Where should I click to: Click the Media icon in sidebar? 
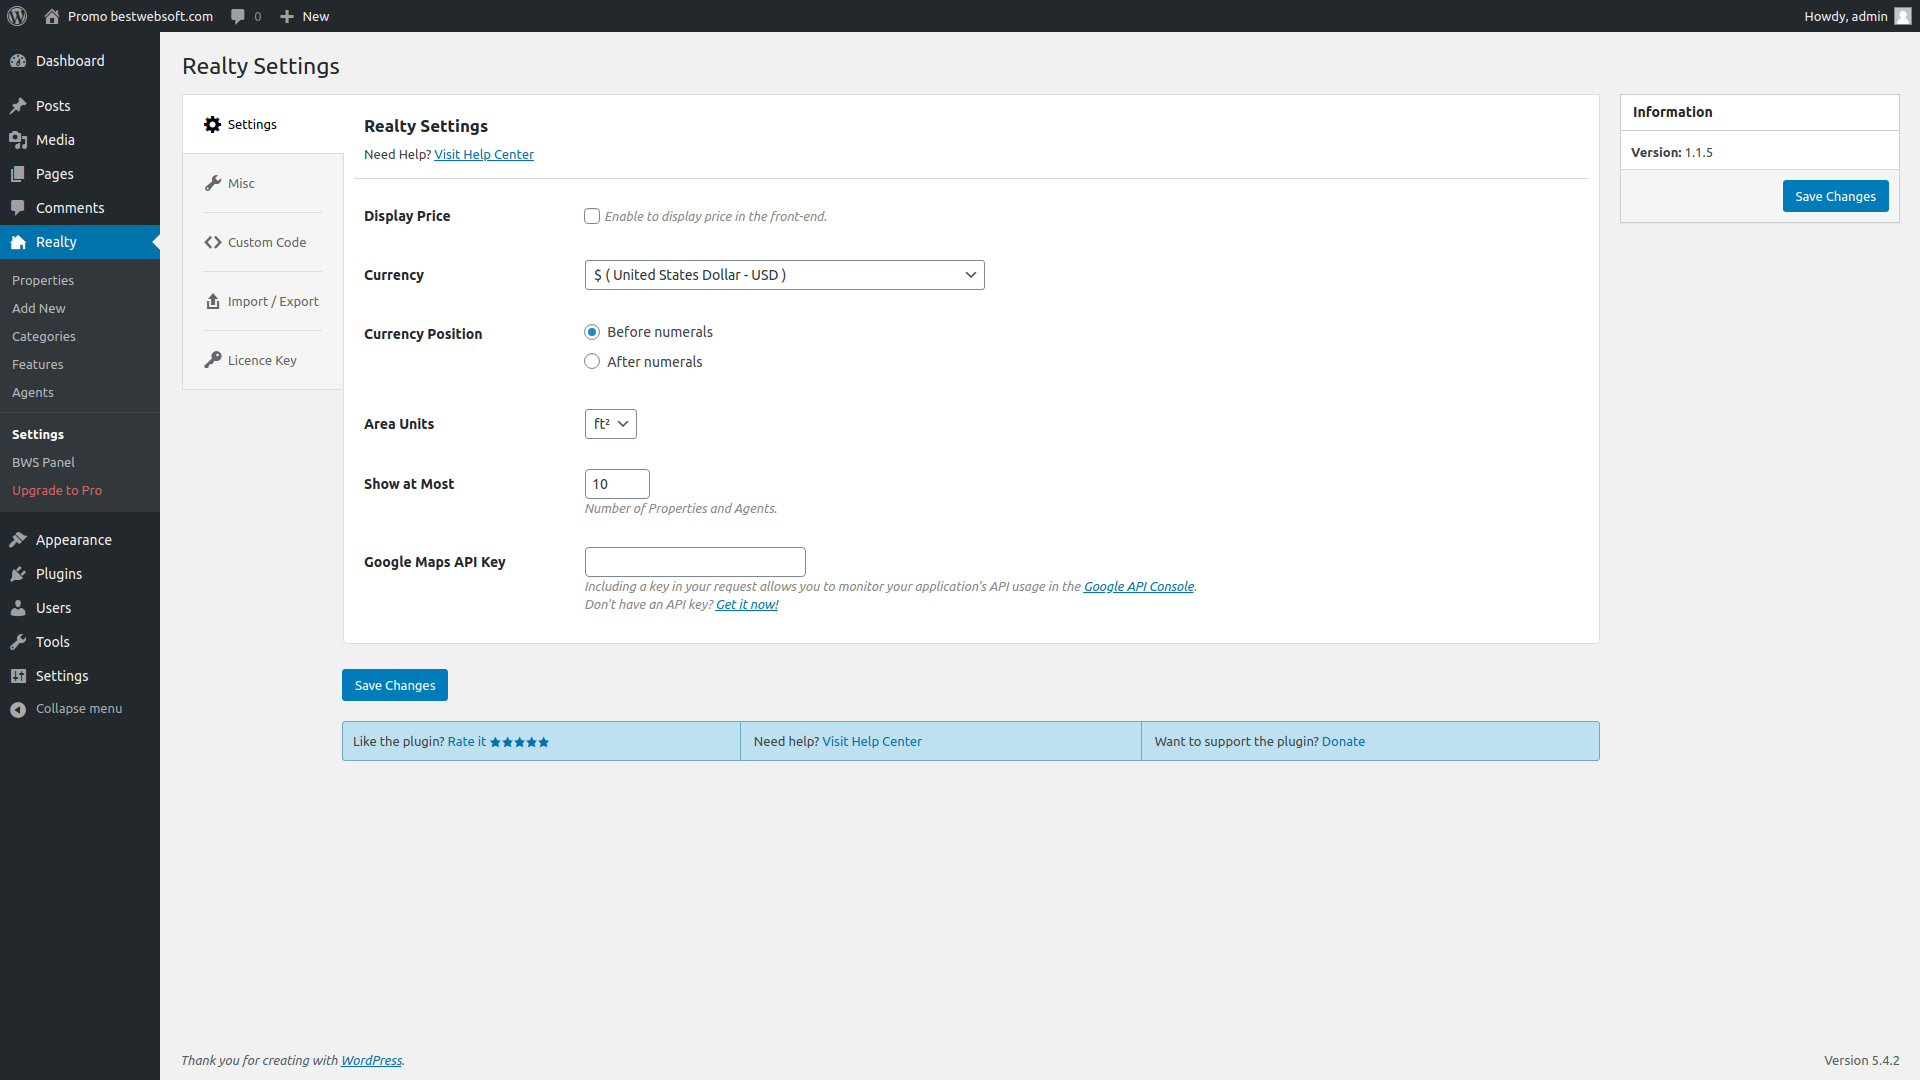18,140
